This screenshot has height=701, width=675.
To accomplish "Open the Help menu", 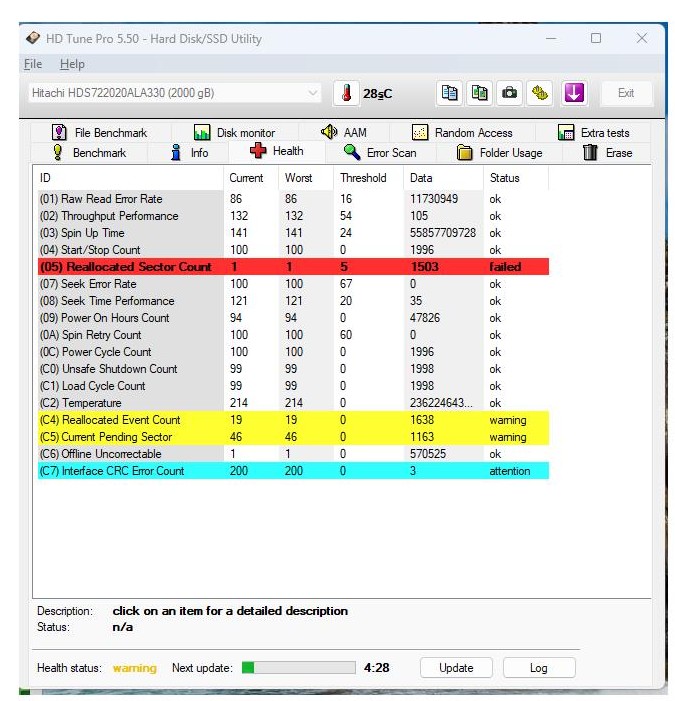I will (x=72, y=64).
